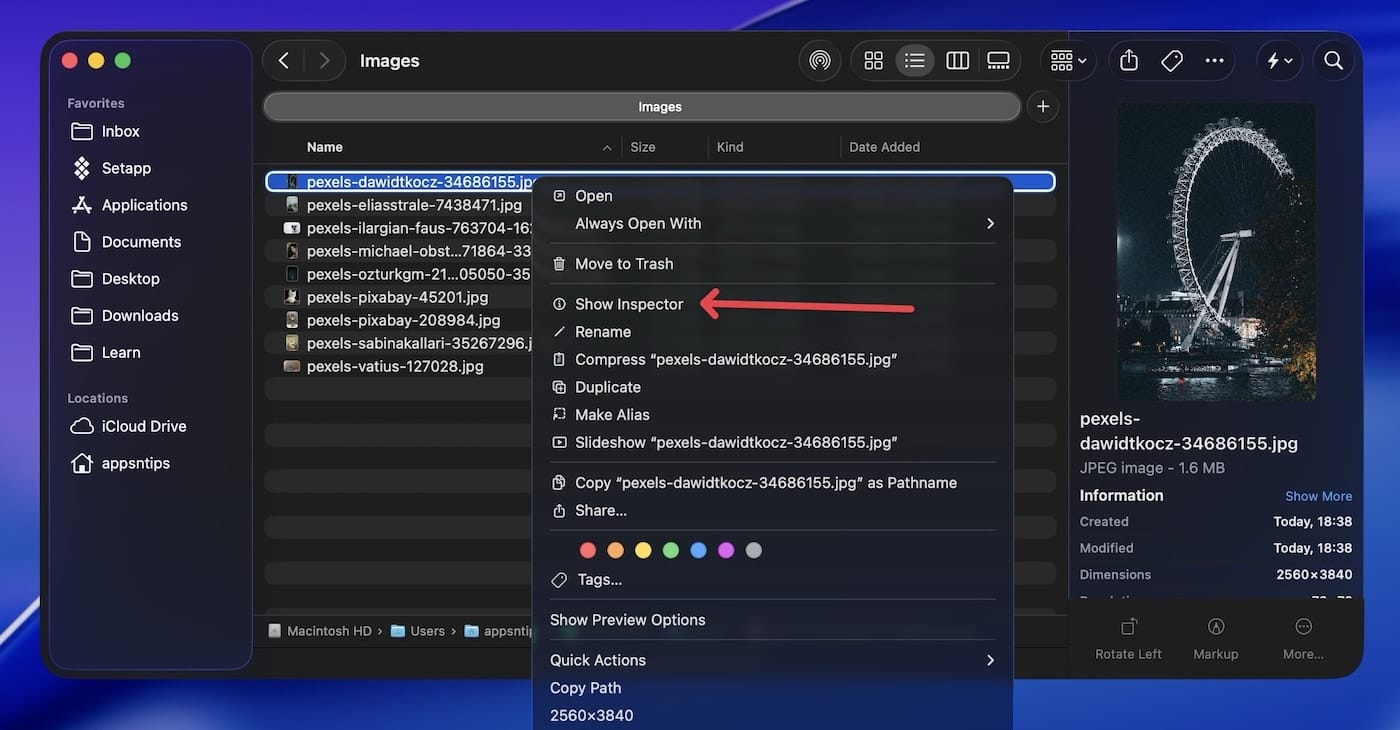Select Show Inspector from the context menu
The height and width of the screenshot is (730, 1400).
(x=628, y=303)
